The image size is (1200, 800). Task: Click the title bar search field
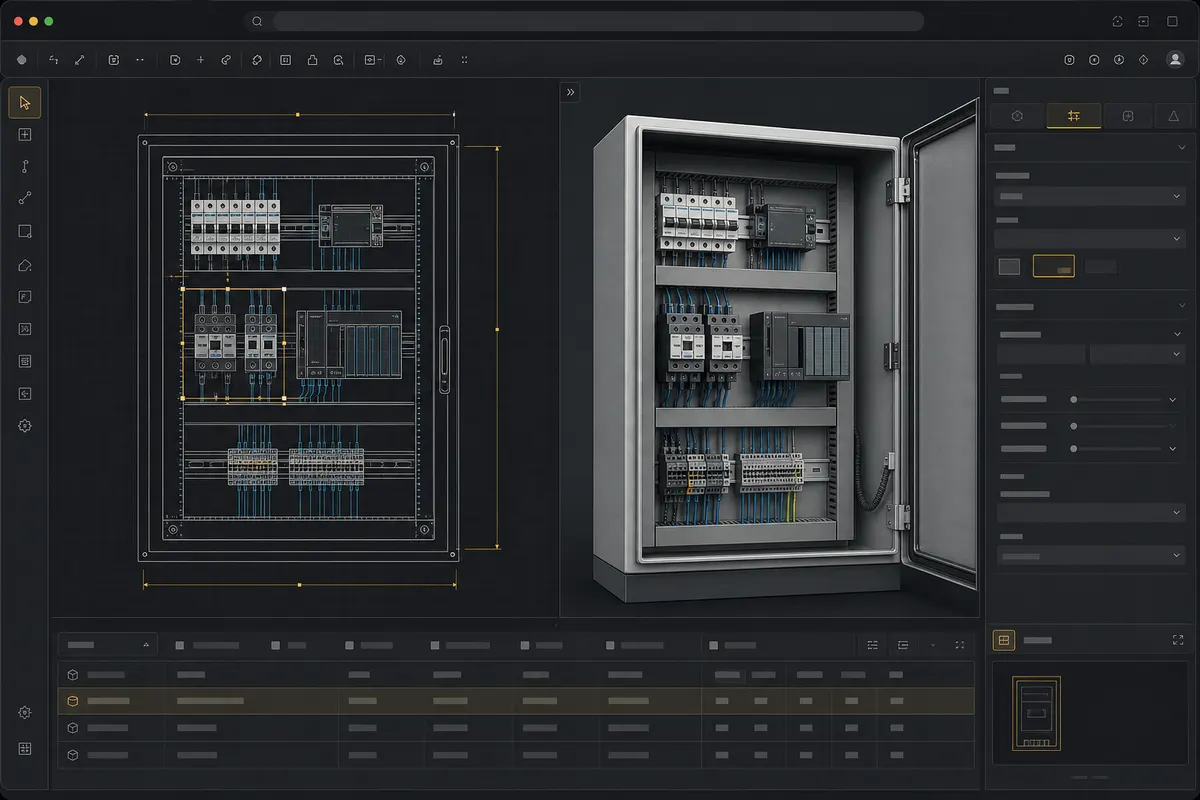coord(598,21)
